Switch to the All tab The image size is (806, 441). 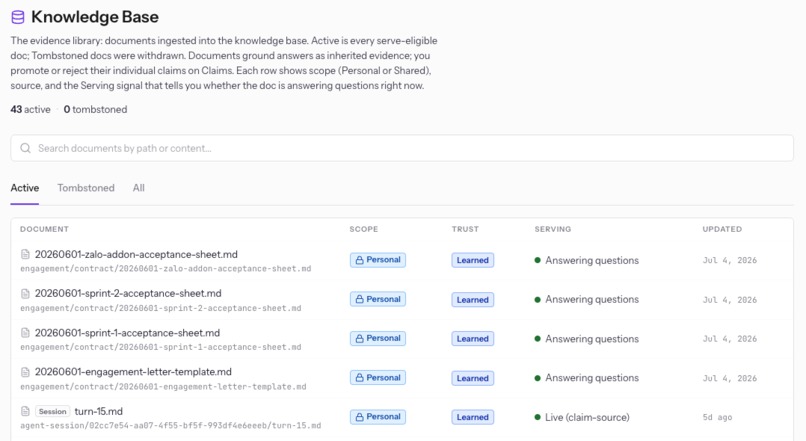pos(139,188)
